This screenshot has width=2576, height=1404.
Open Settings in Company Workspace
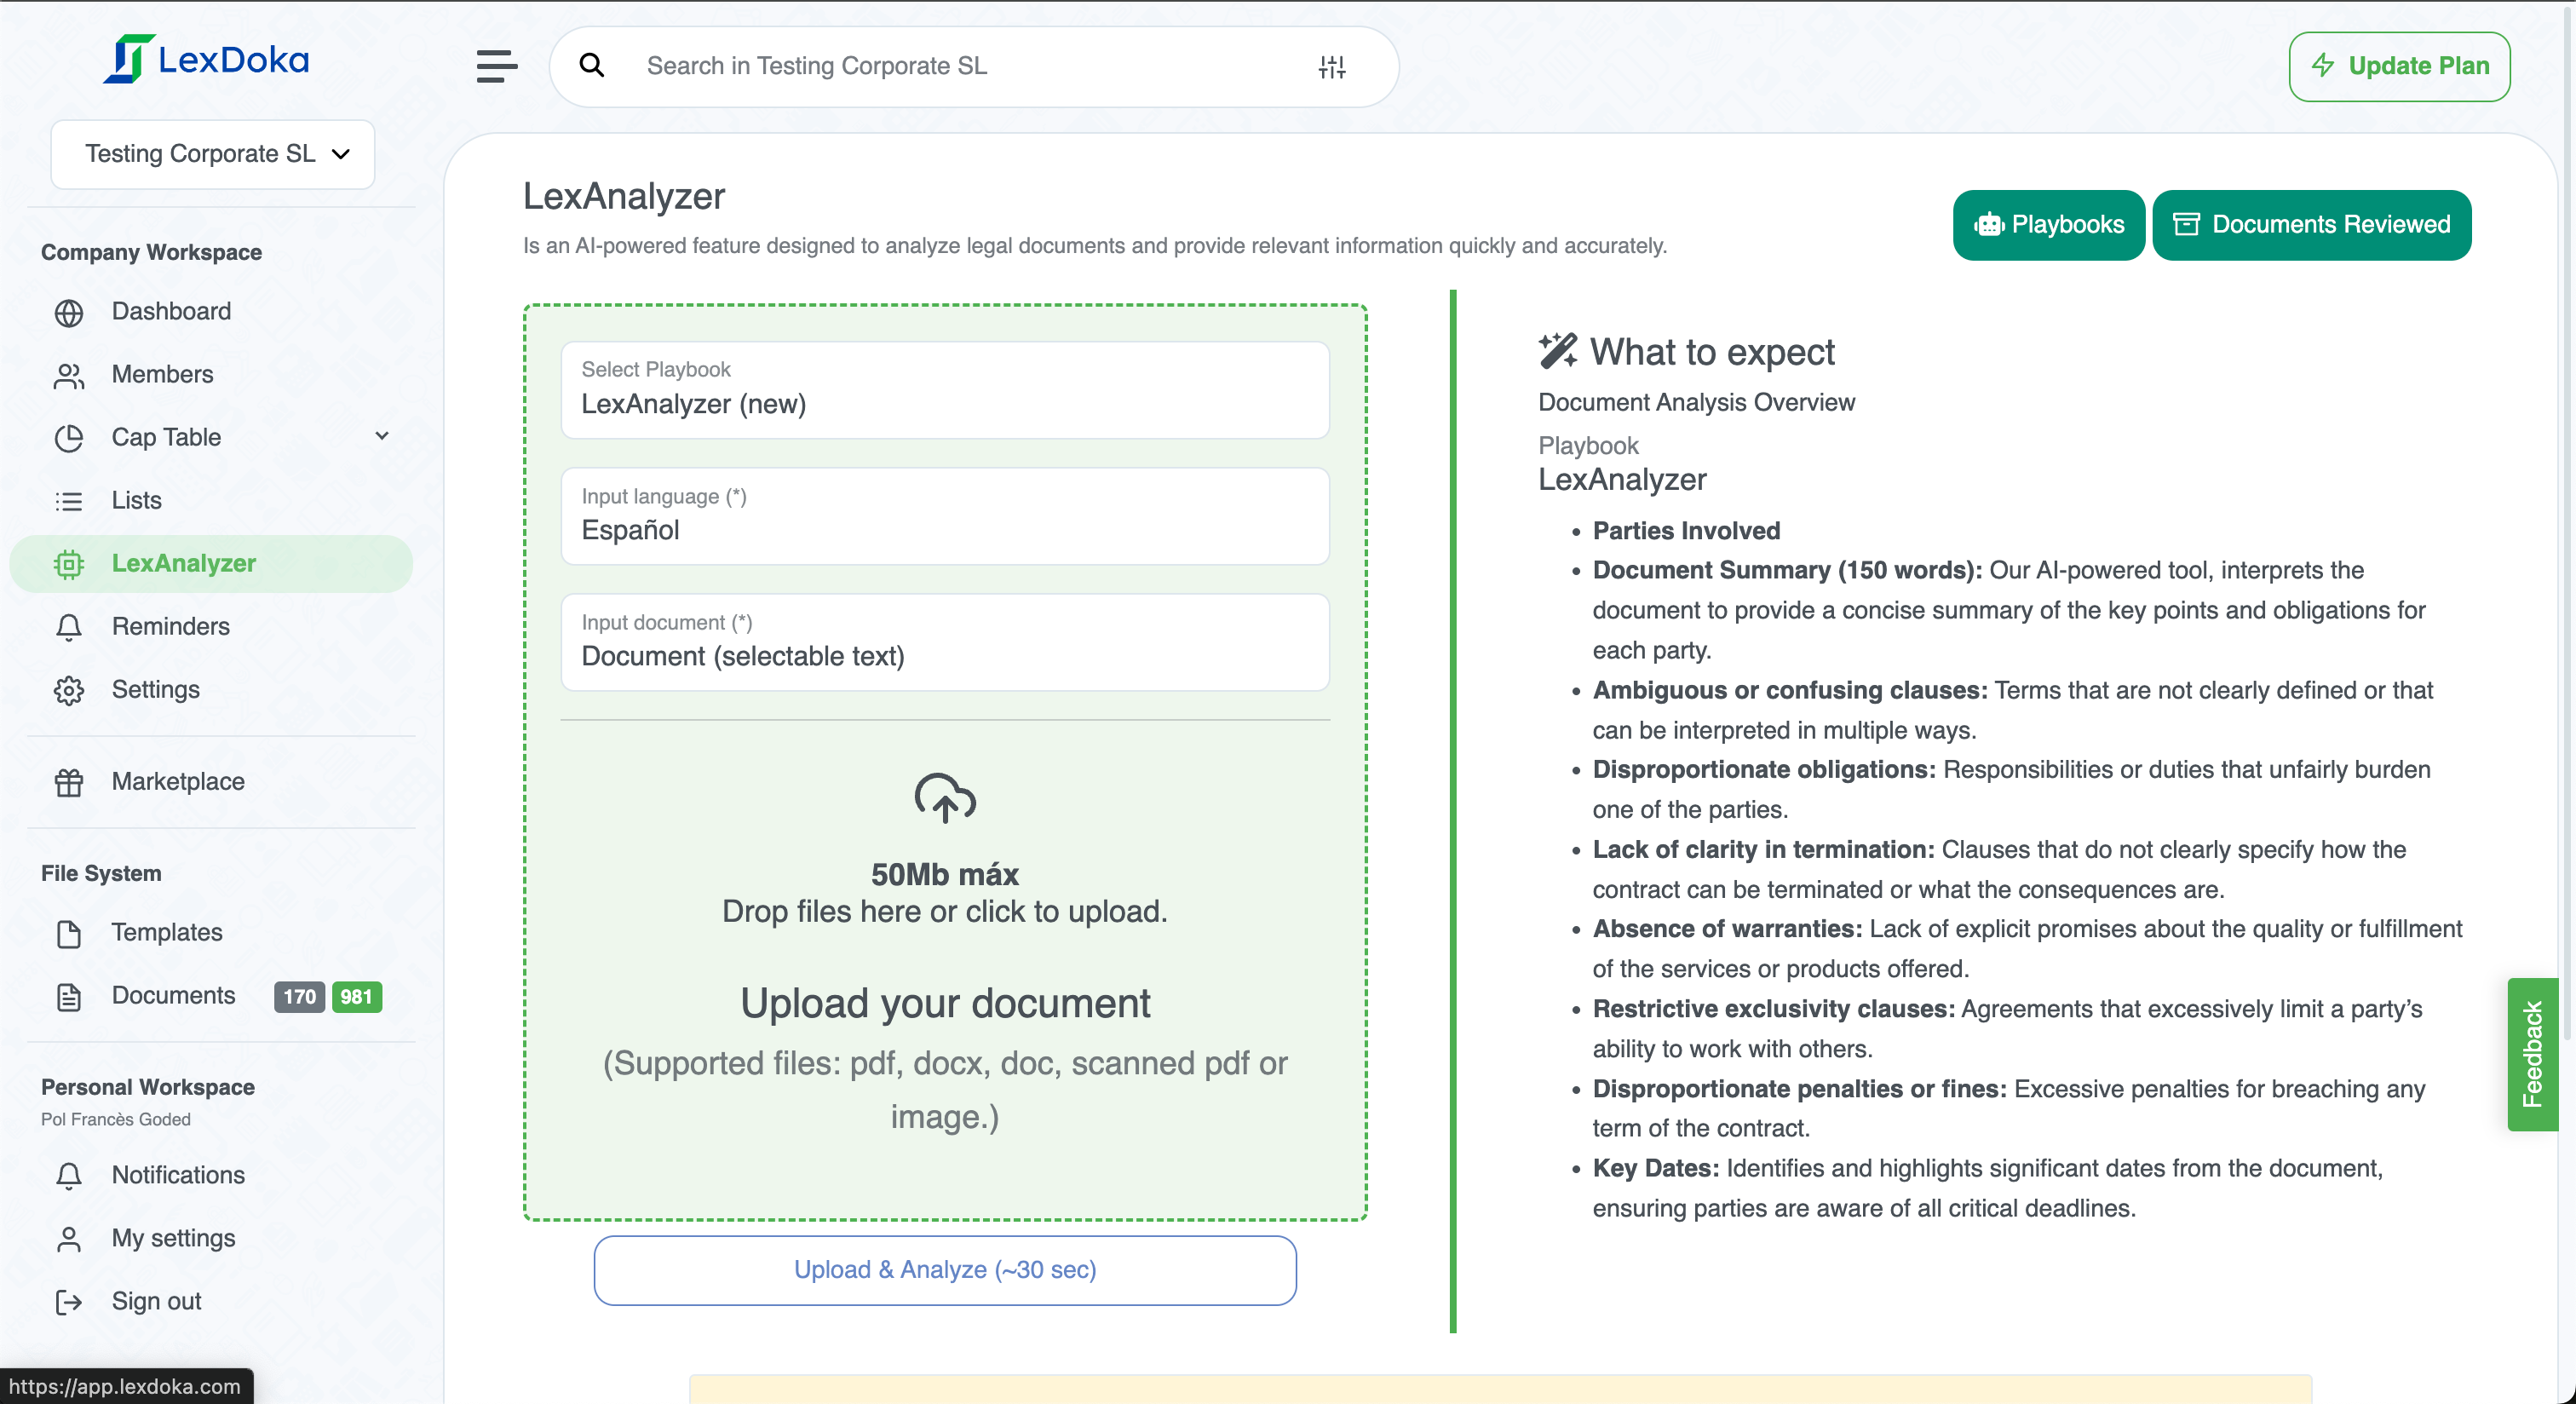[211, 690]
